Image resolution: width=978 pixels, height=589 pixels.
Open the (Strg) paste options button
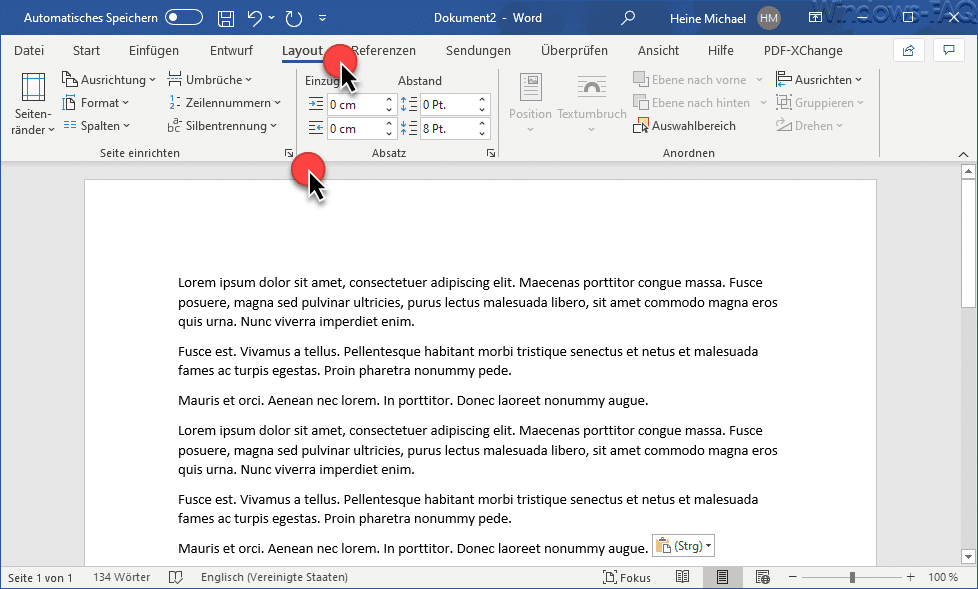684,546
